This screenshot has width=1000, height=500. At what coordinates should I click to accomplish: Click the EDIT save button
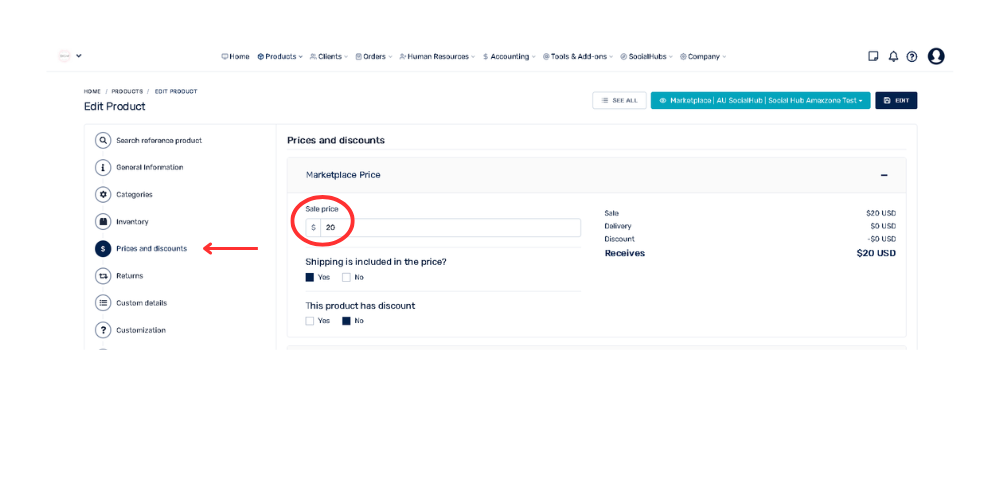tap(896, 101)
